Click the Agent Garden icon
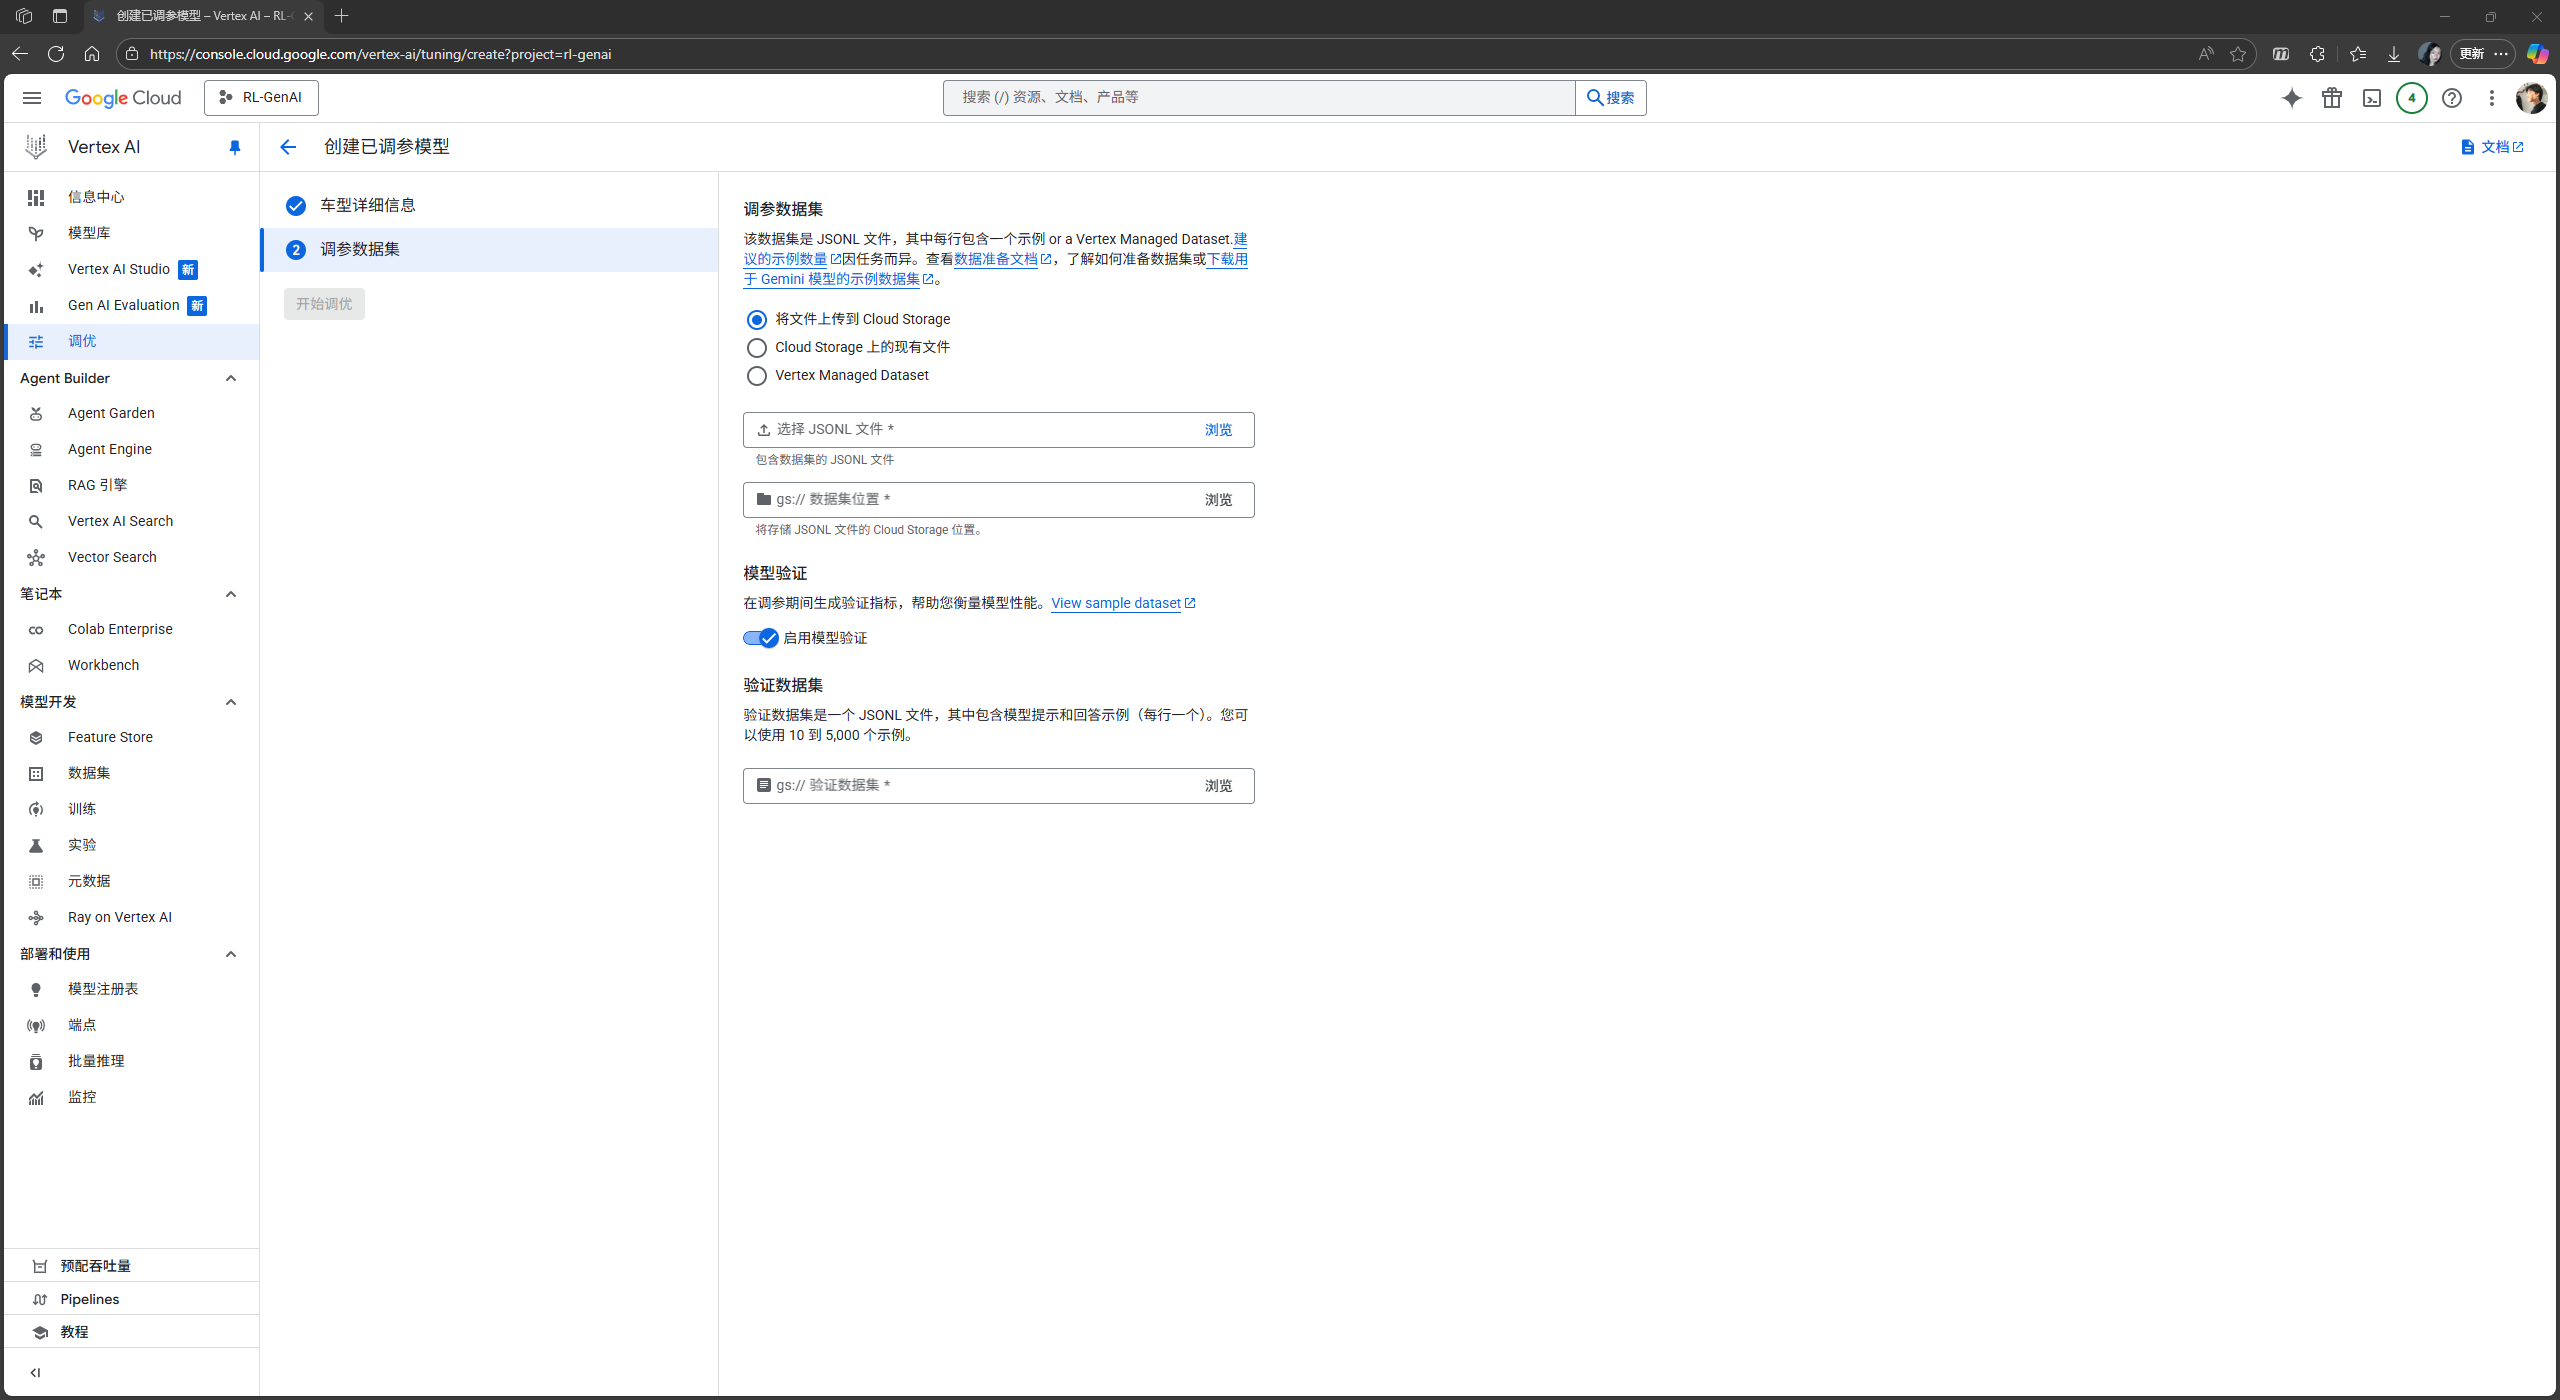 (x=36, y=413)
